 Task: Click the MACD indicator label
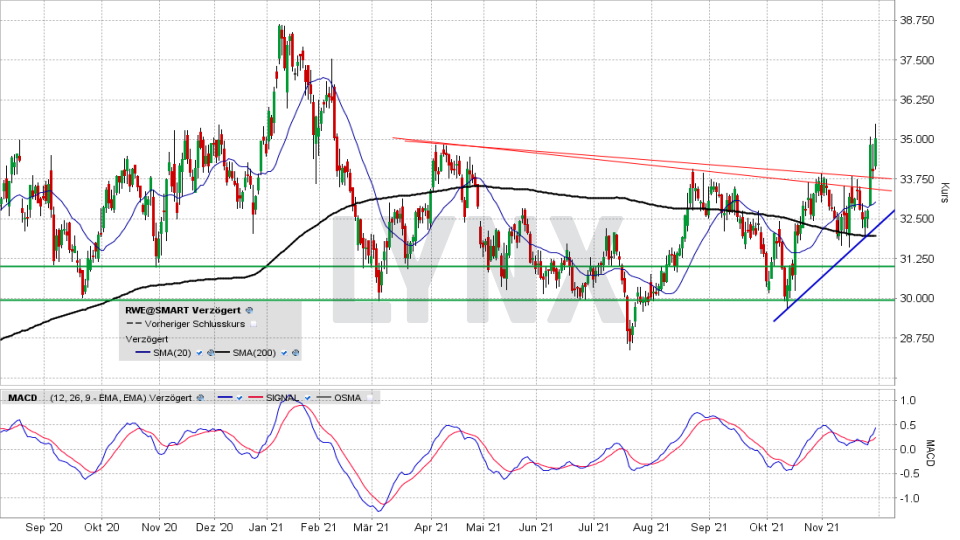(x=23, y=398)
